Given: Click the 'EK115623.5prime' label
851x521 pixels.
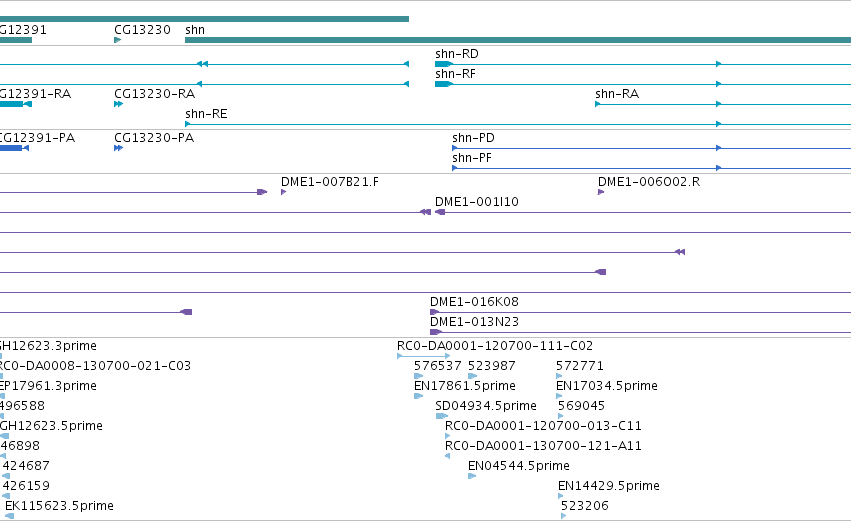Looking at the screenshot, I should [x=59, y=506].
